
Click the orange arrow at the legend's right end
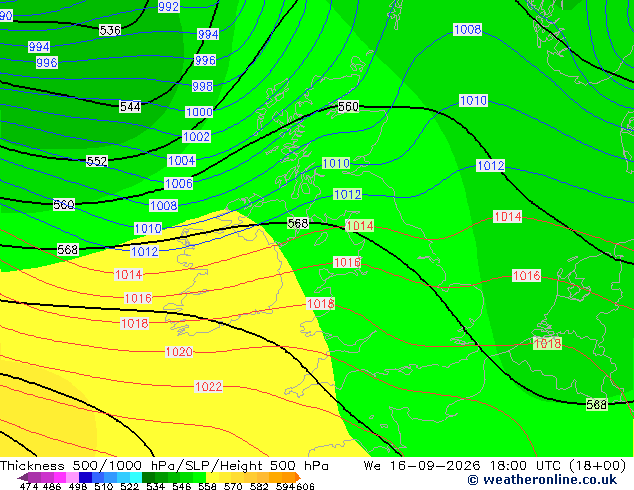click(298, 477)
